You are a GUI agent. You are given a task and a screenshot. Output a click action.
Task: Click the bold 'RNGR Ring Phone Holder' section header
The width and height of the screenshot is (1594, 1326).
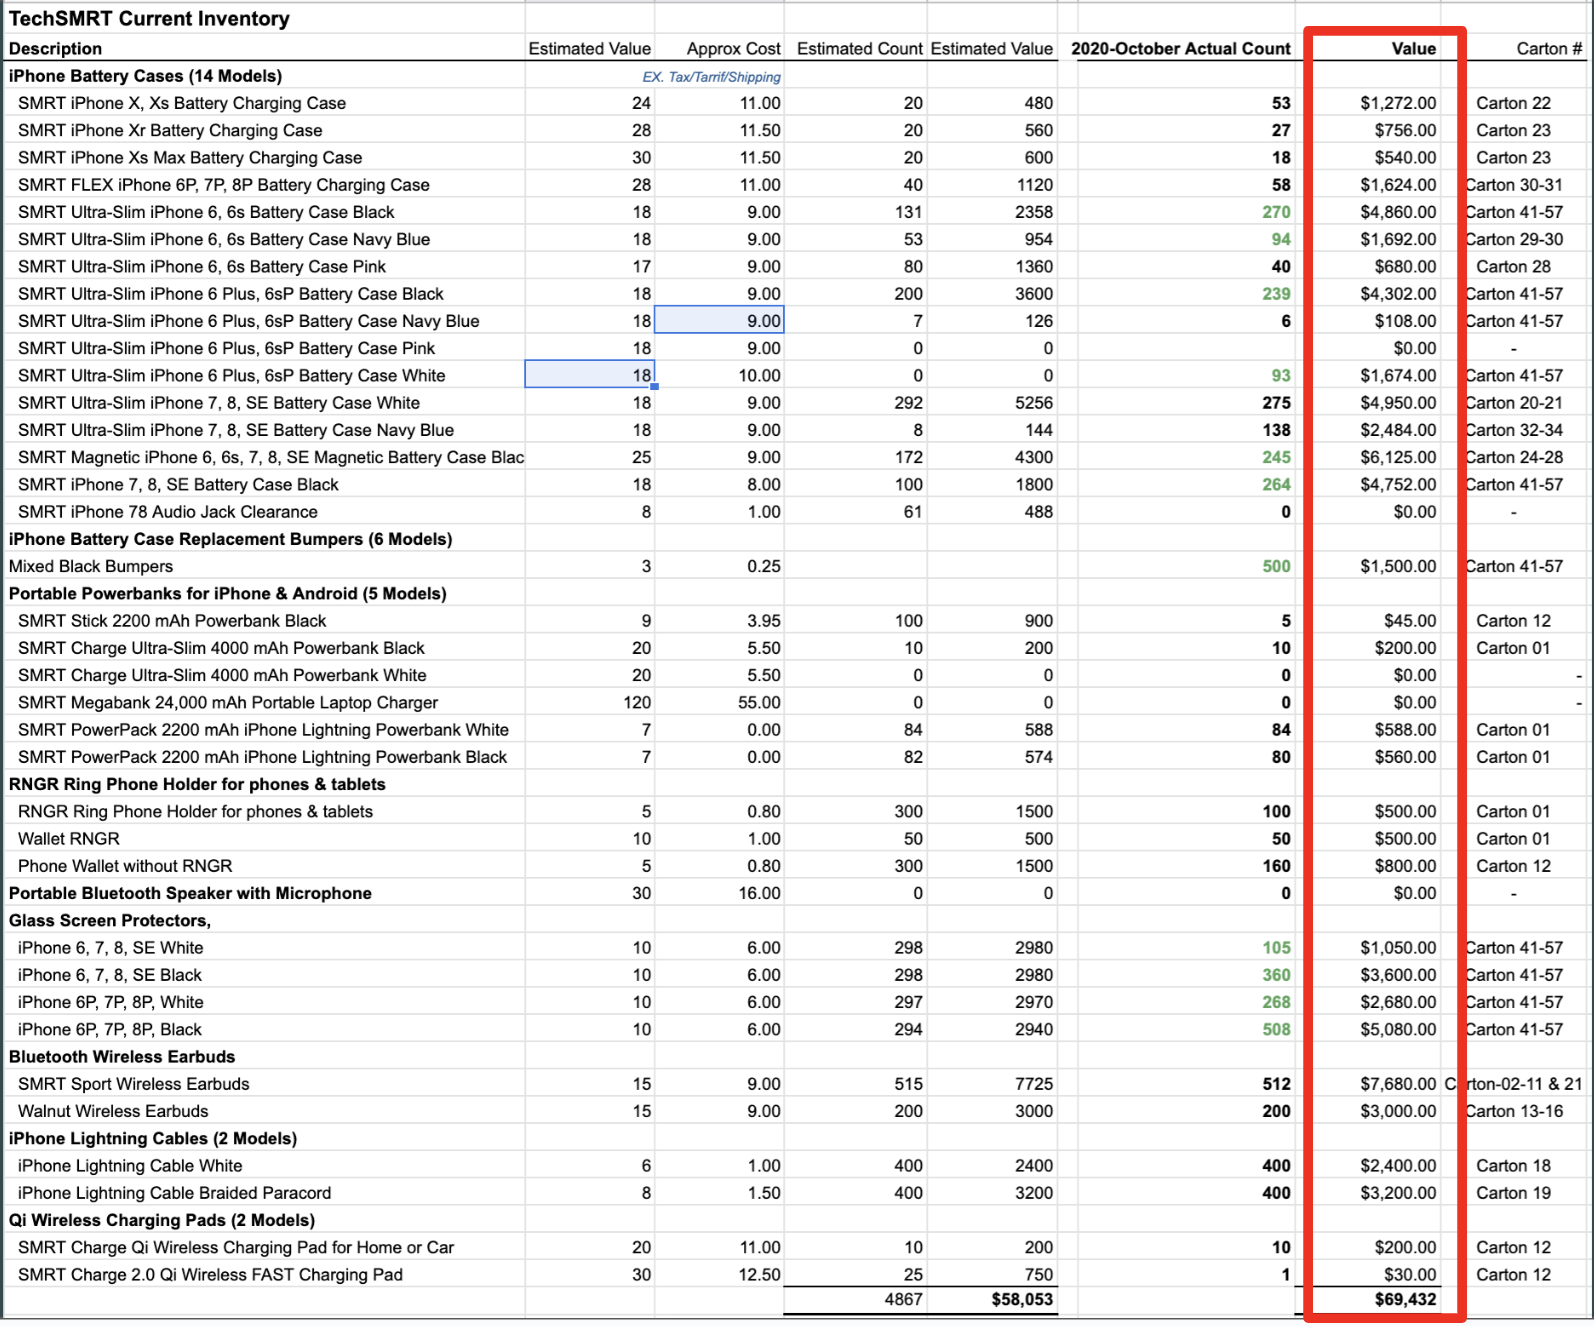click(197, 785)
